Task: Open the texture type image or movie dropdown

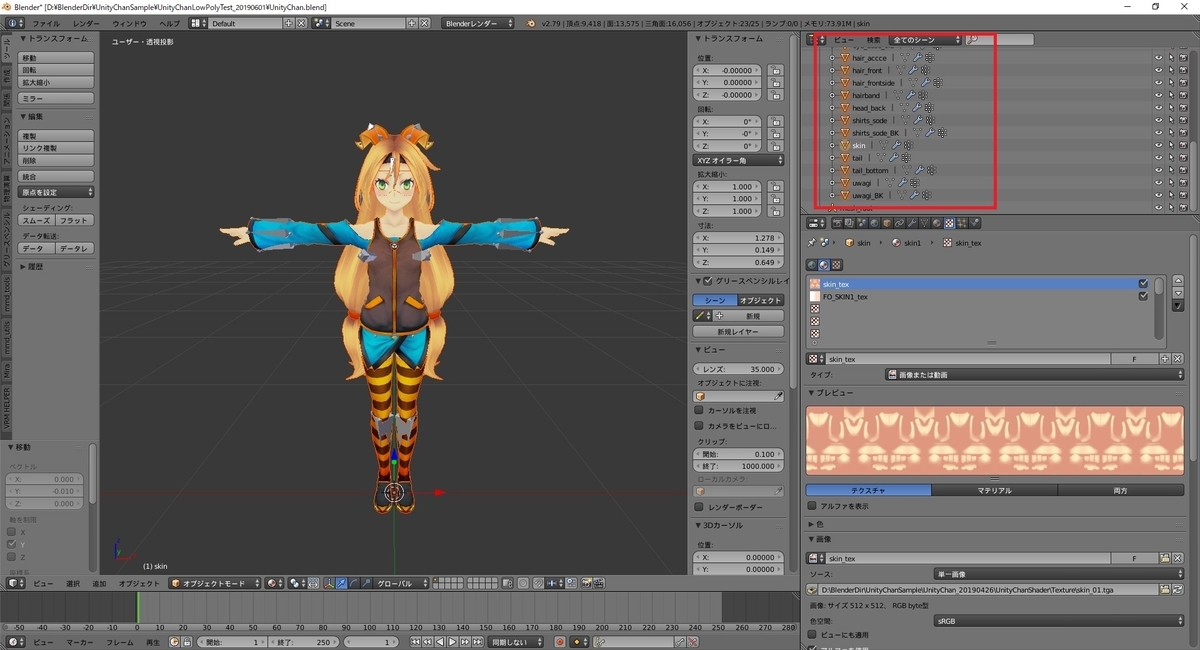Action: click(1035, 374)
